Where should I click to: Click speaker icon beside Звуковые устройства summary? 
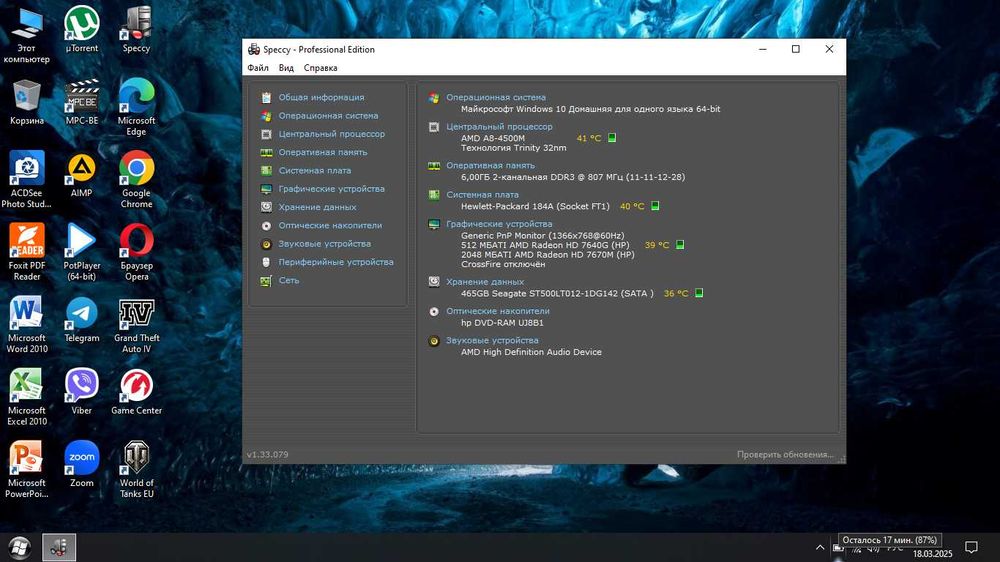(434, 341)
